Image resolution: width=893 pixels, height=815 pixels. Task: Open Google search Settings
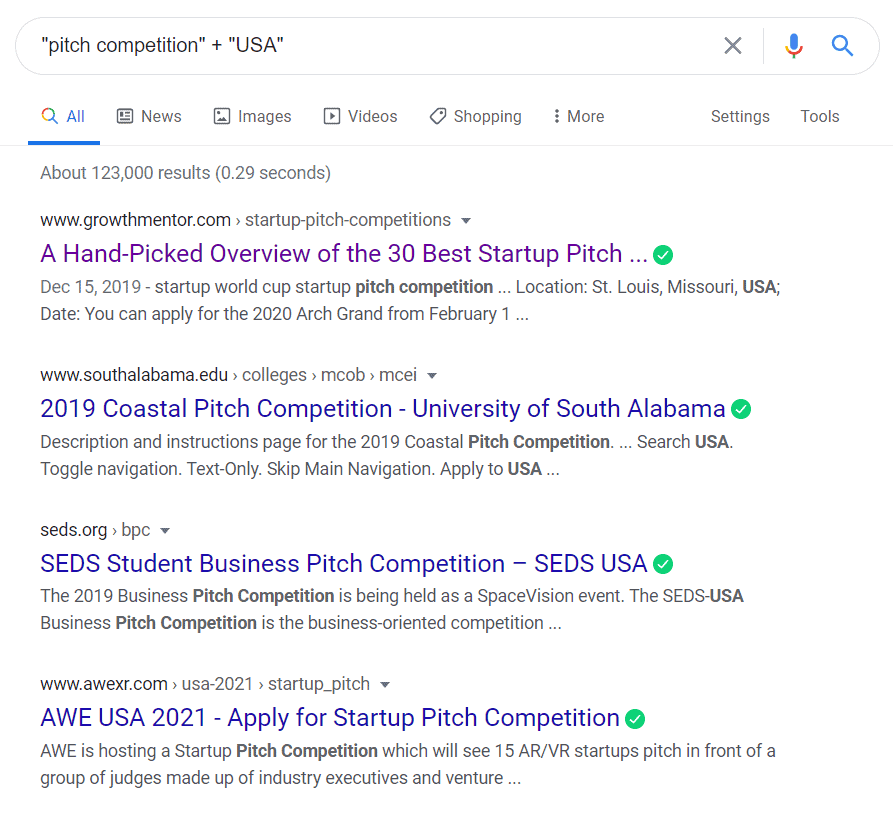(740, 116)
